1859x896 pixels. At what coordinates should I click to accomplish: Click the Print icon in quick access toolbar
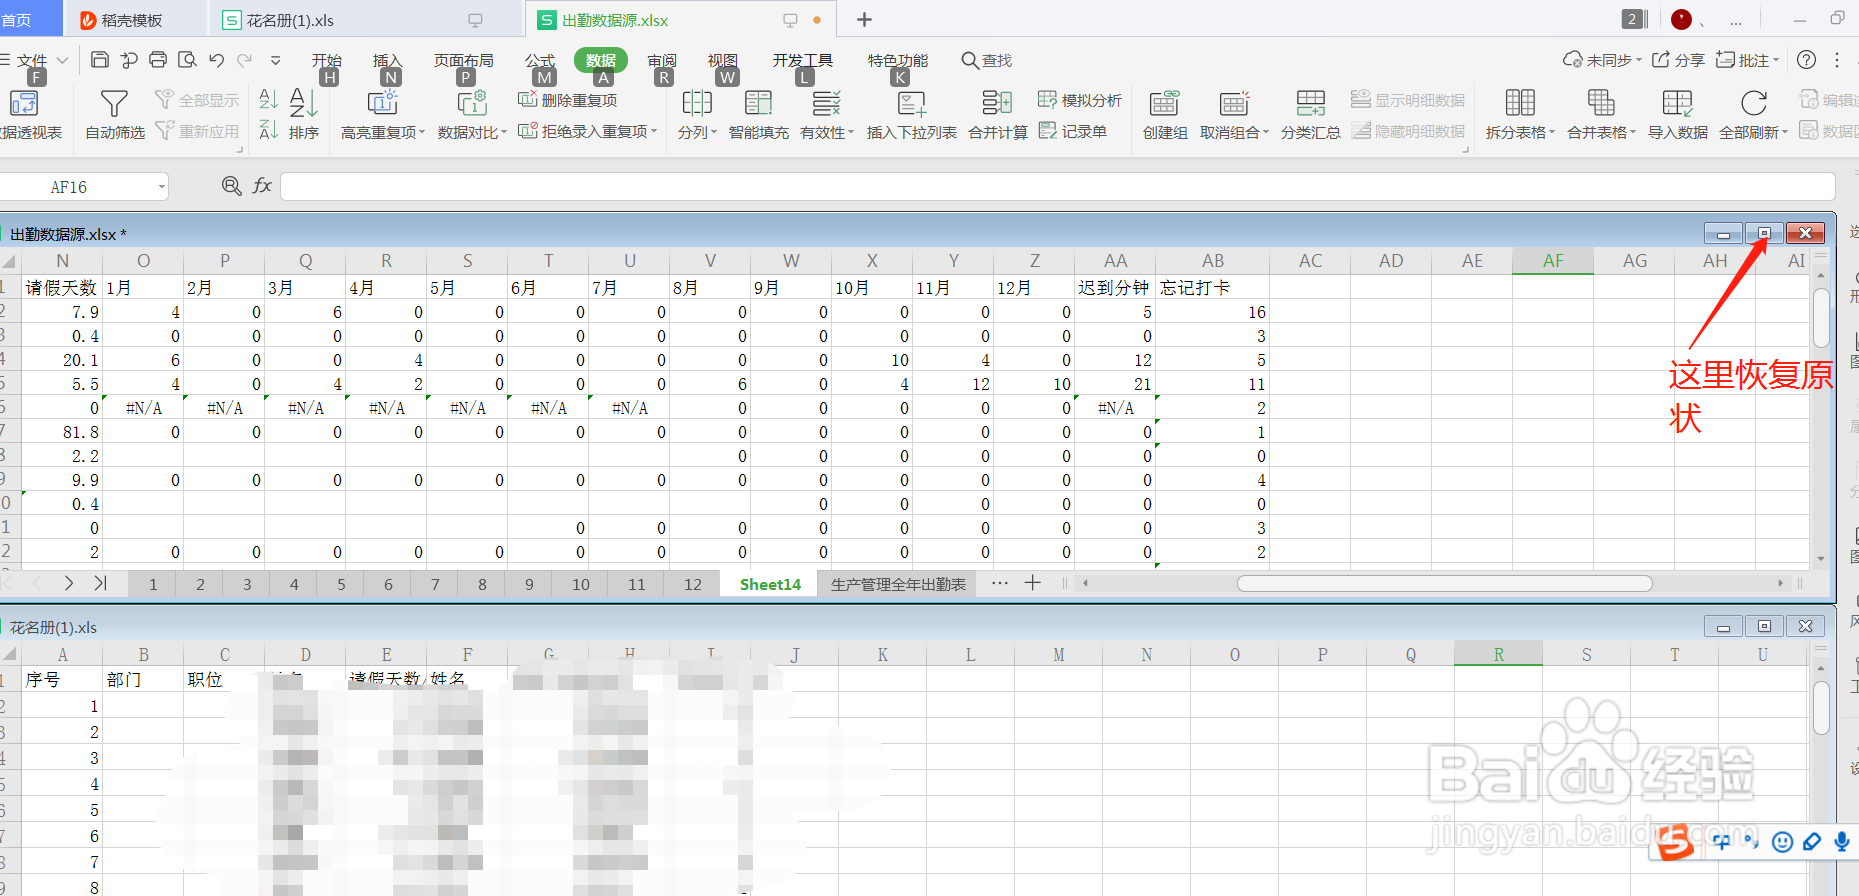click(x=158, y=60)
